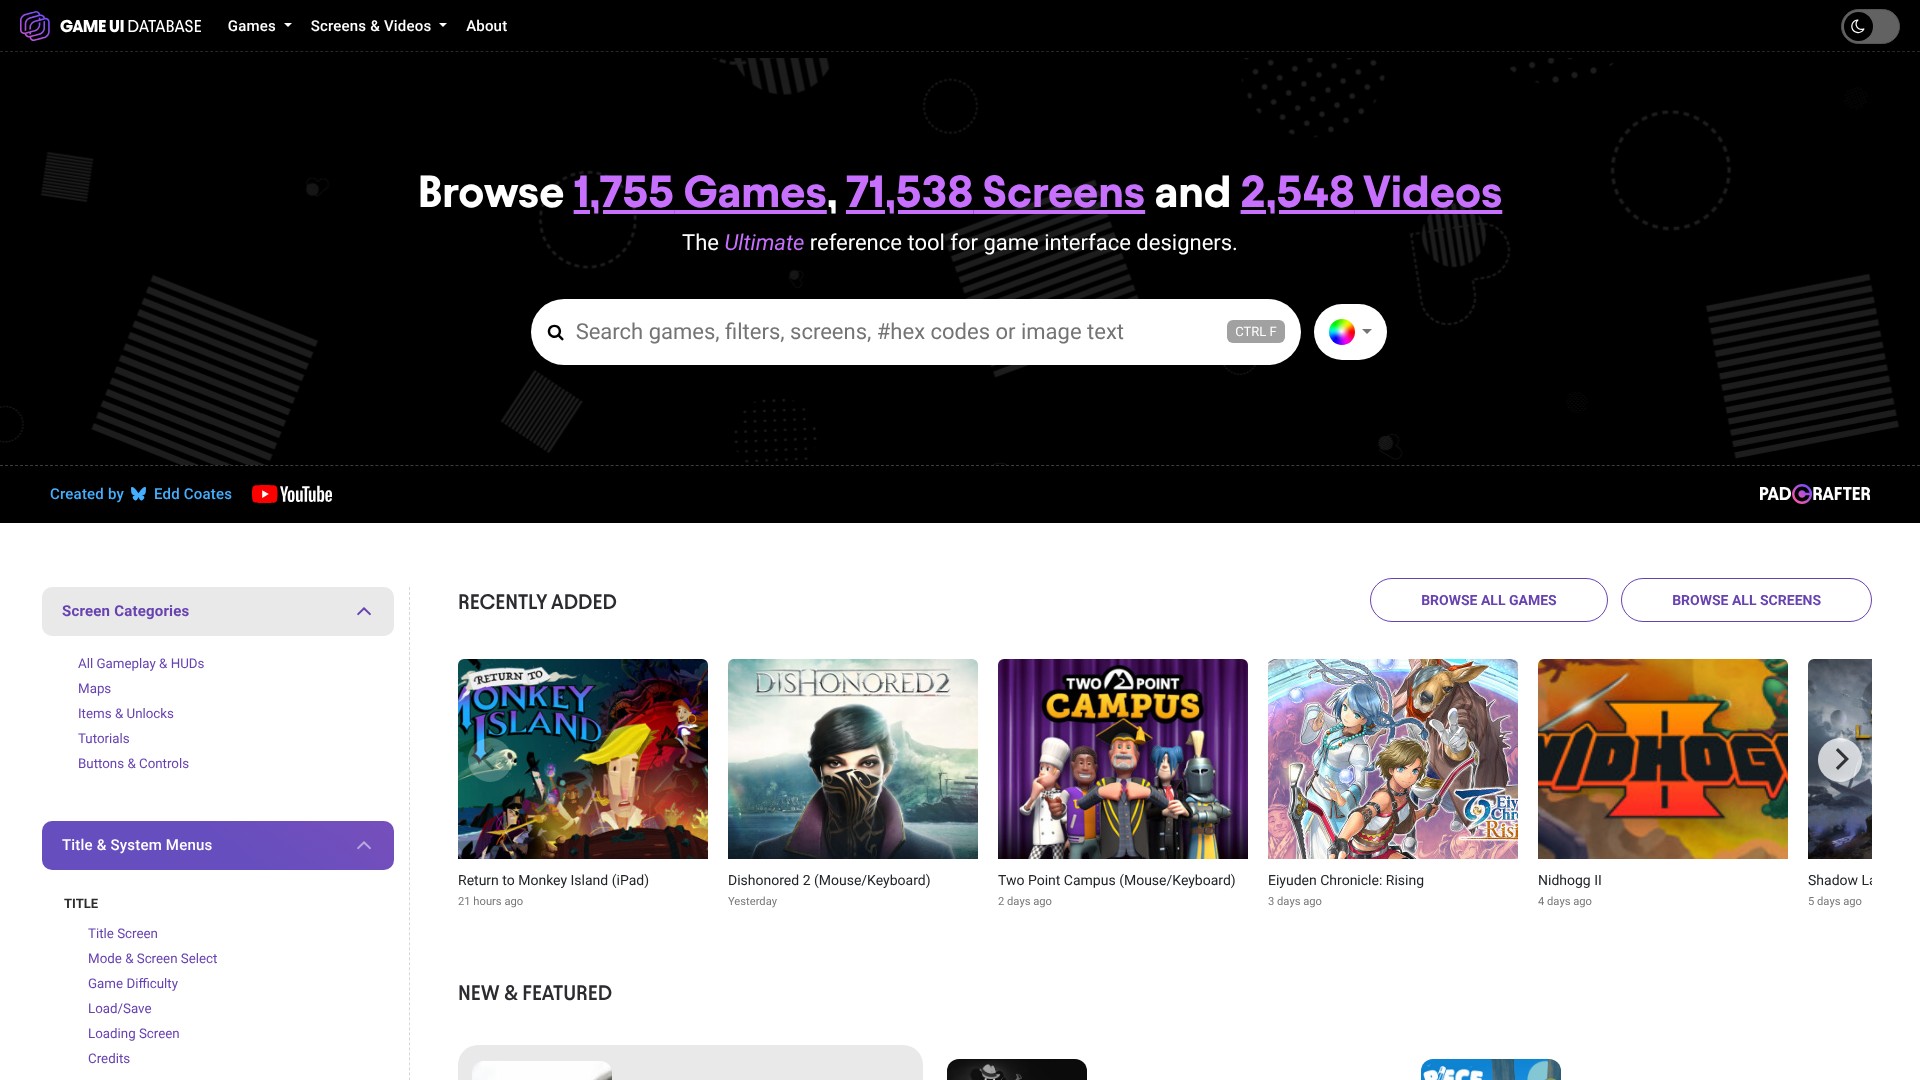Viewport: 1920px width, 1080px height.
Task: Select All Gameplay & HUDs category
Action: (x=141, y=663)
